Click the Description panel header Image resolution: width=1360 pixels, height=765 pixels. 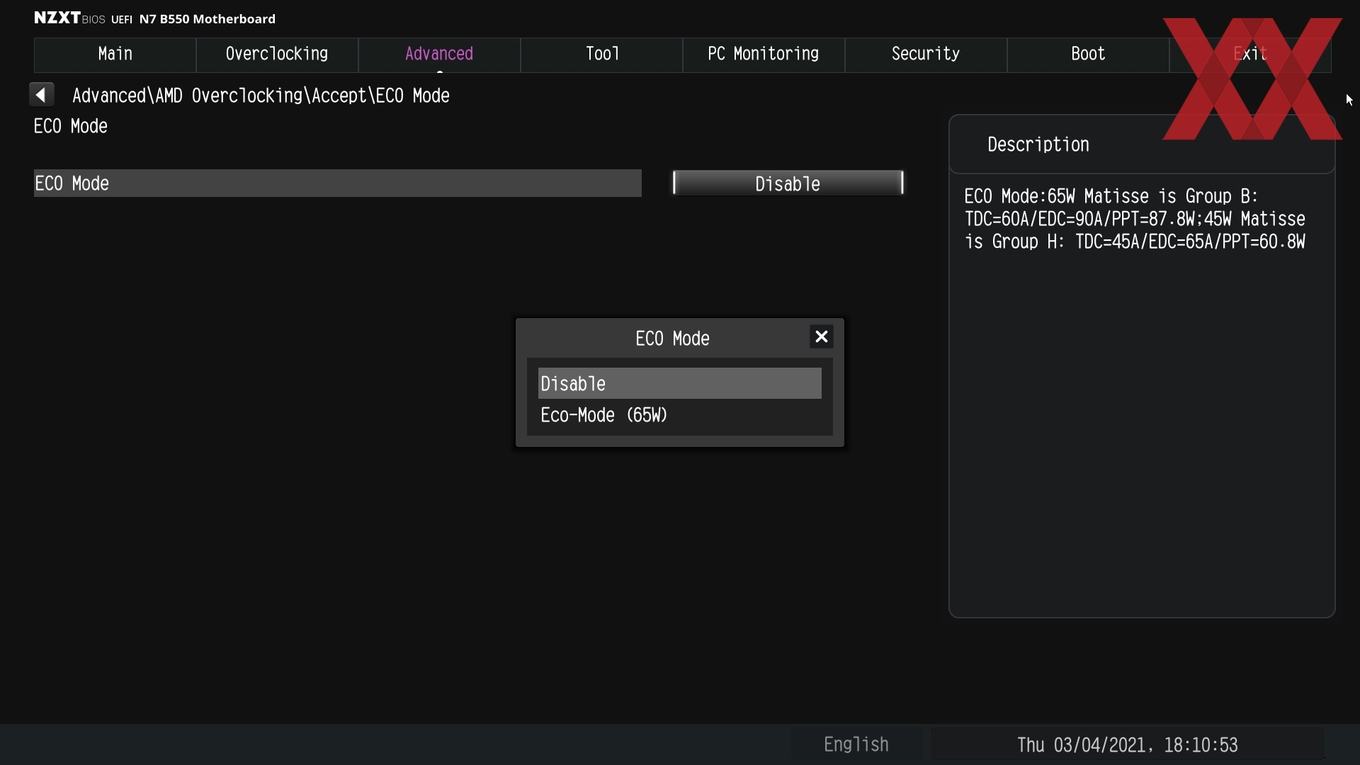[1038, 144]
